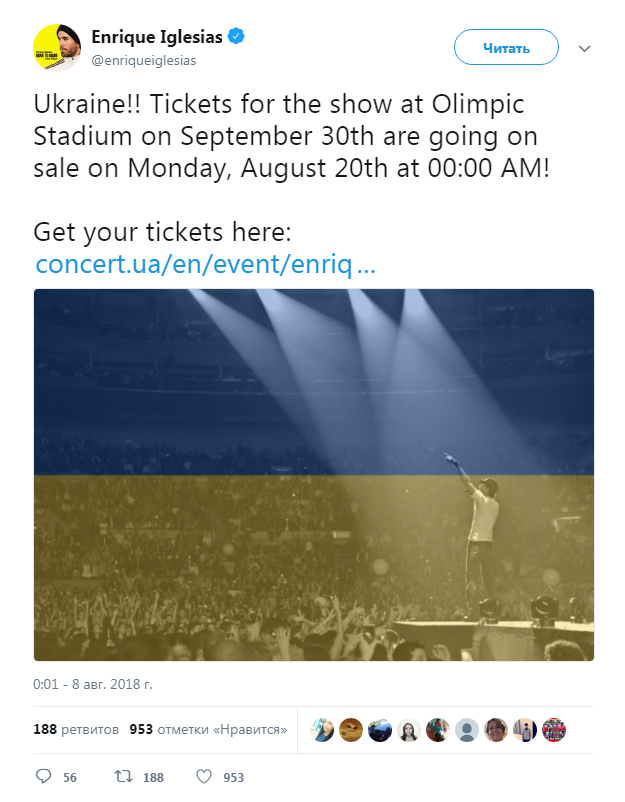Click the last liker avatar in the row

tap(553, 730)
